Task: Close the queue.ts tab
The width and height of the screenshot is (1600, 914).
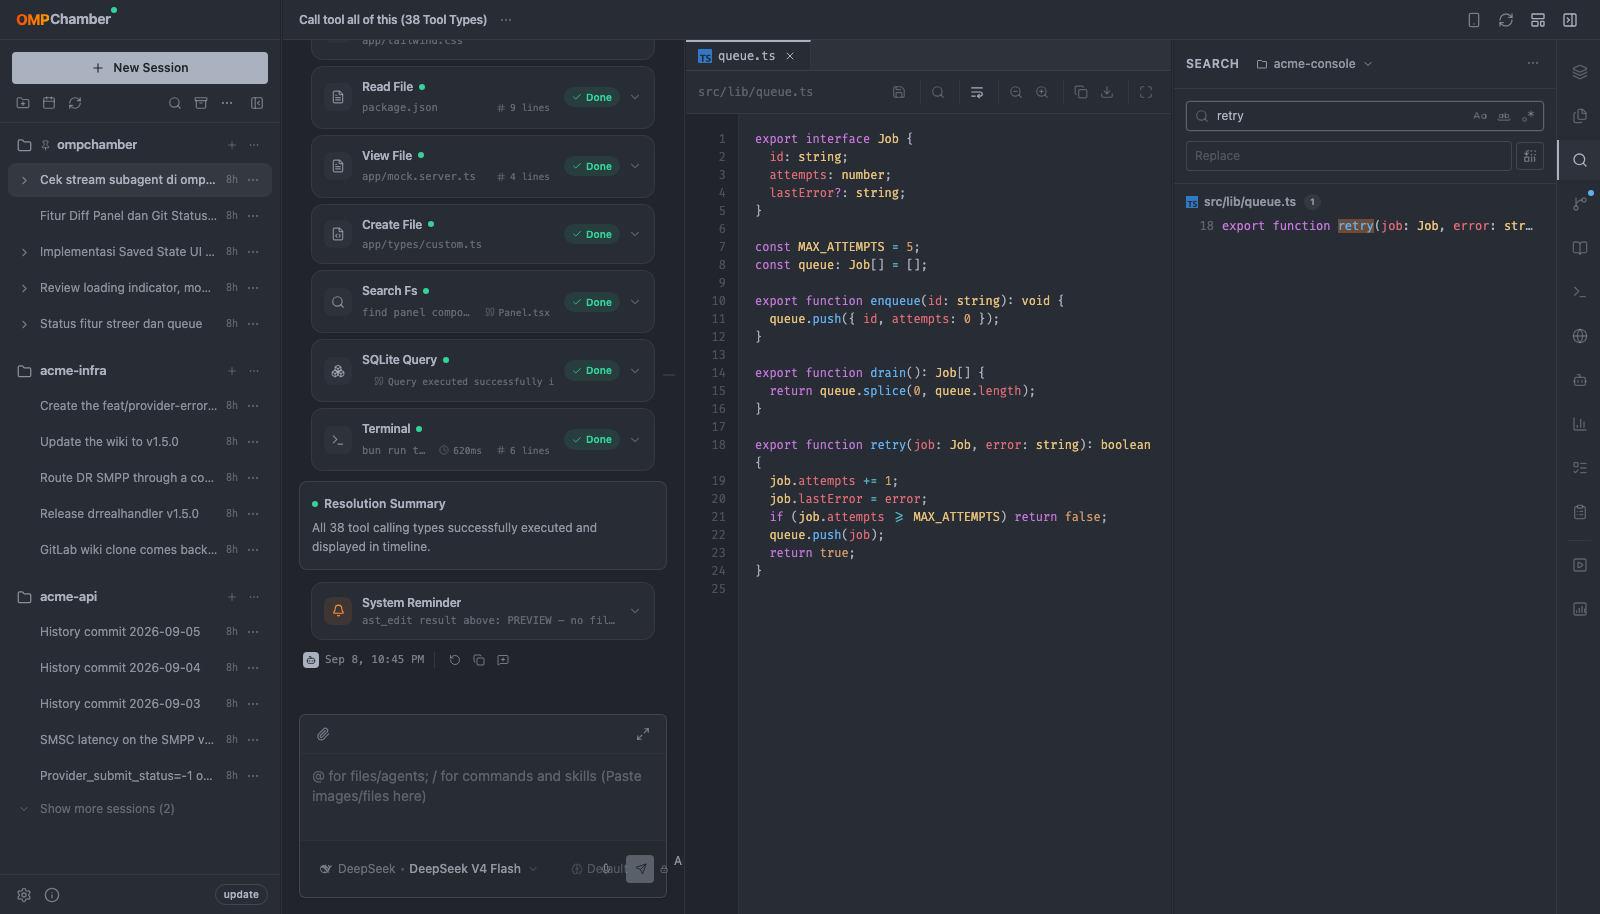Action: 790,56
